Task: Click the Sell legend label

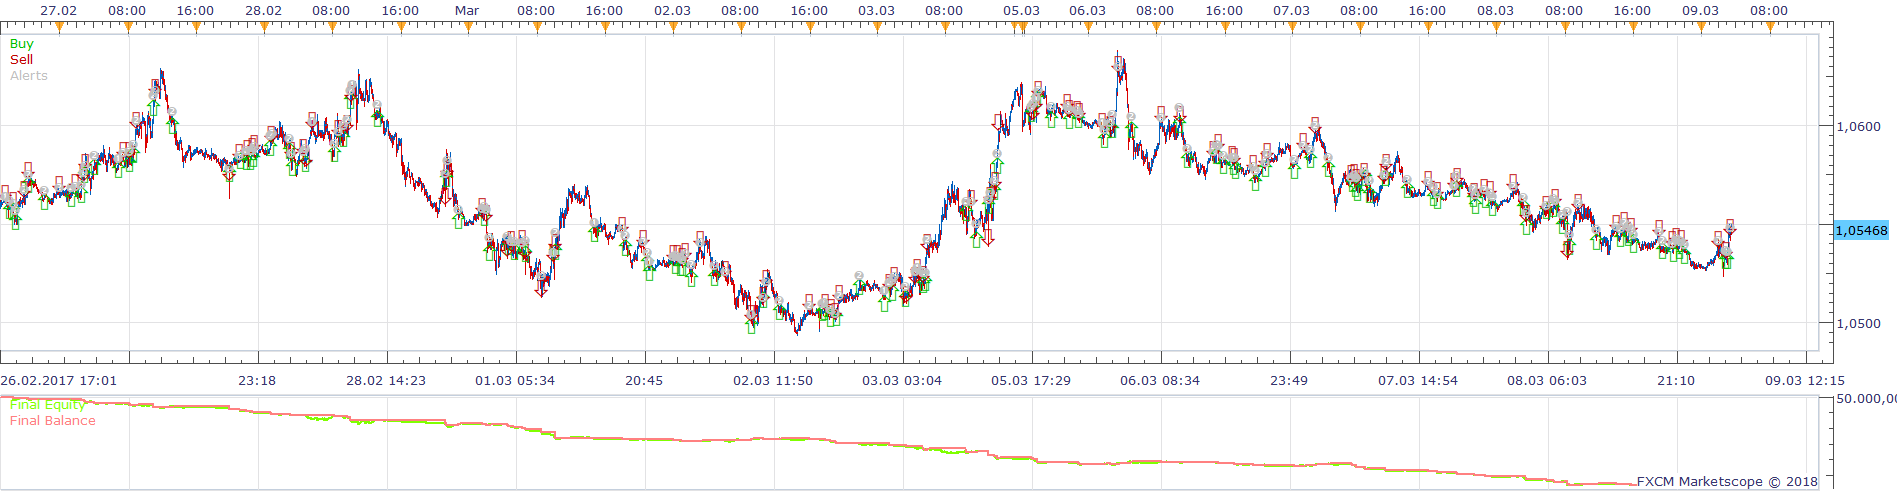Action: click(21, 60)
